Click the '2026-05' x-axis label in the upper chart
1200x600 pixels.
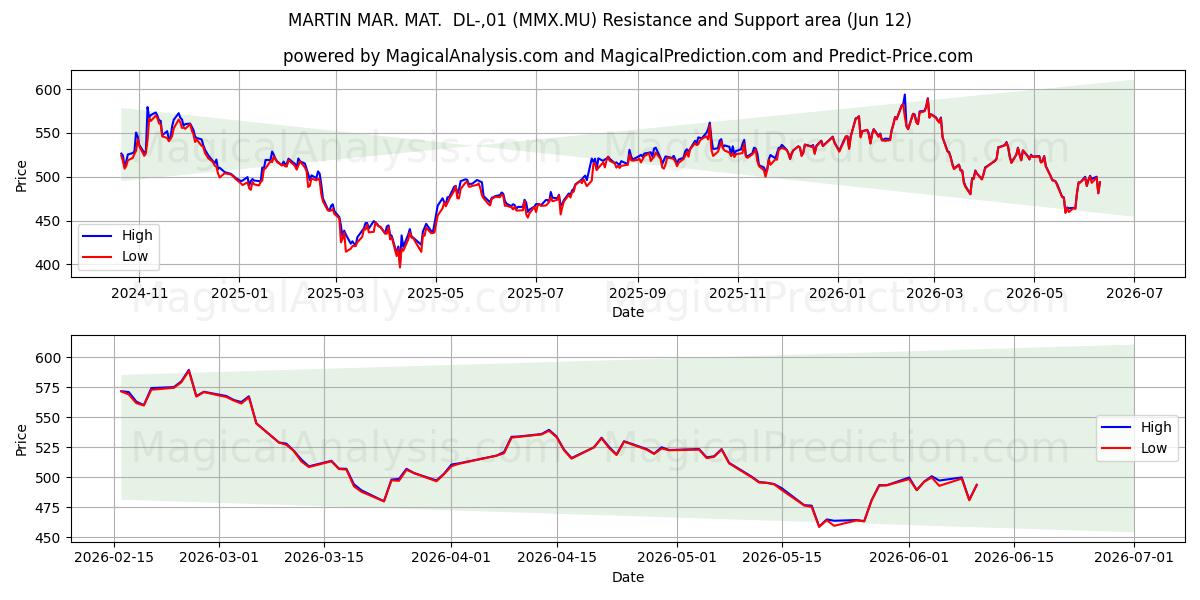coord(1034,293)
